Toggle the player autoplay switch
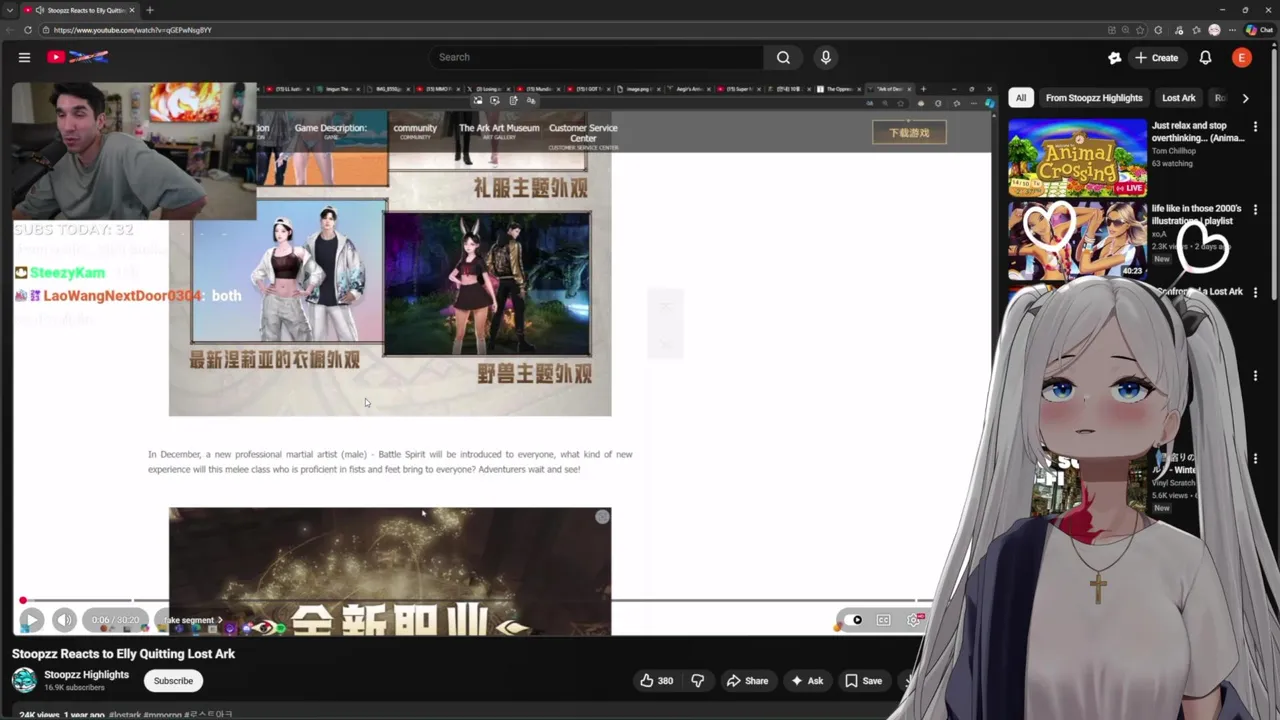 [853, 620]
